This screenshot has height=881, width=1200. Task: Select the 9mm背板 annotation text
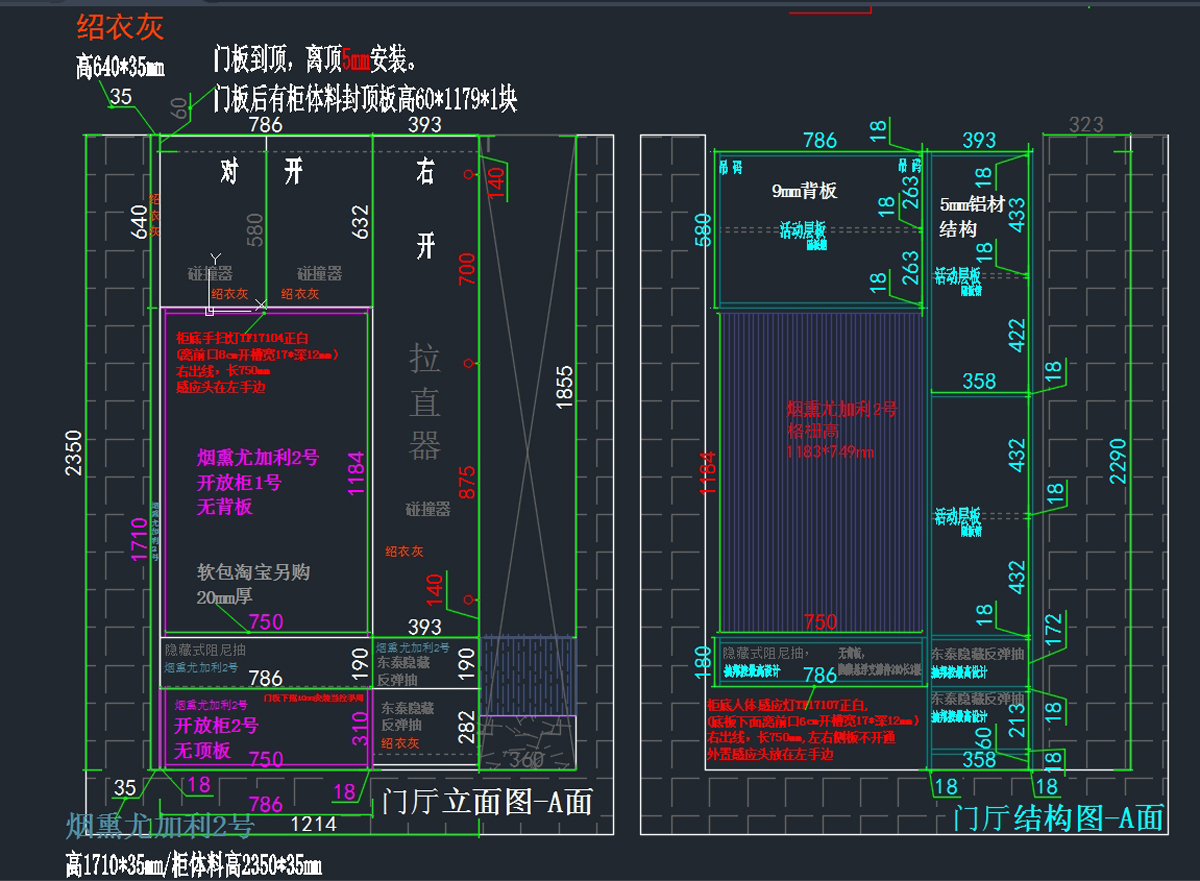[804, 190]
